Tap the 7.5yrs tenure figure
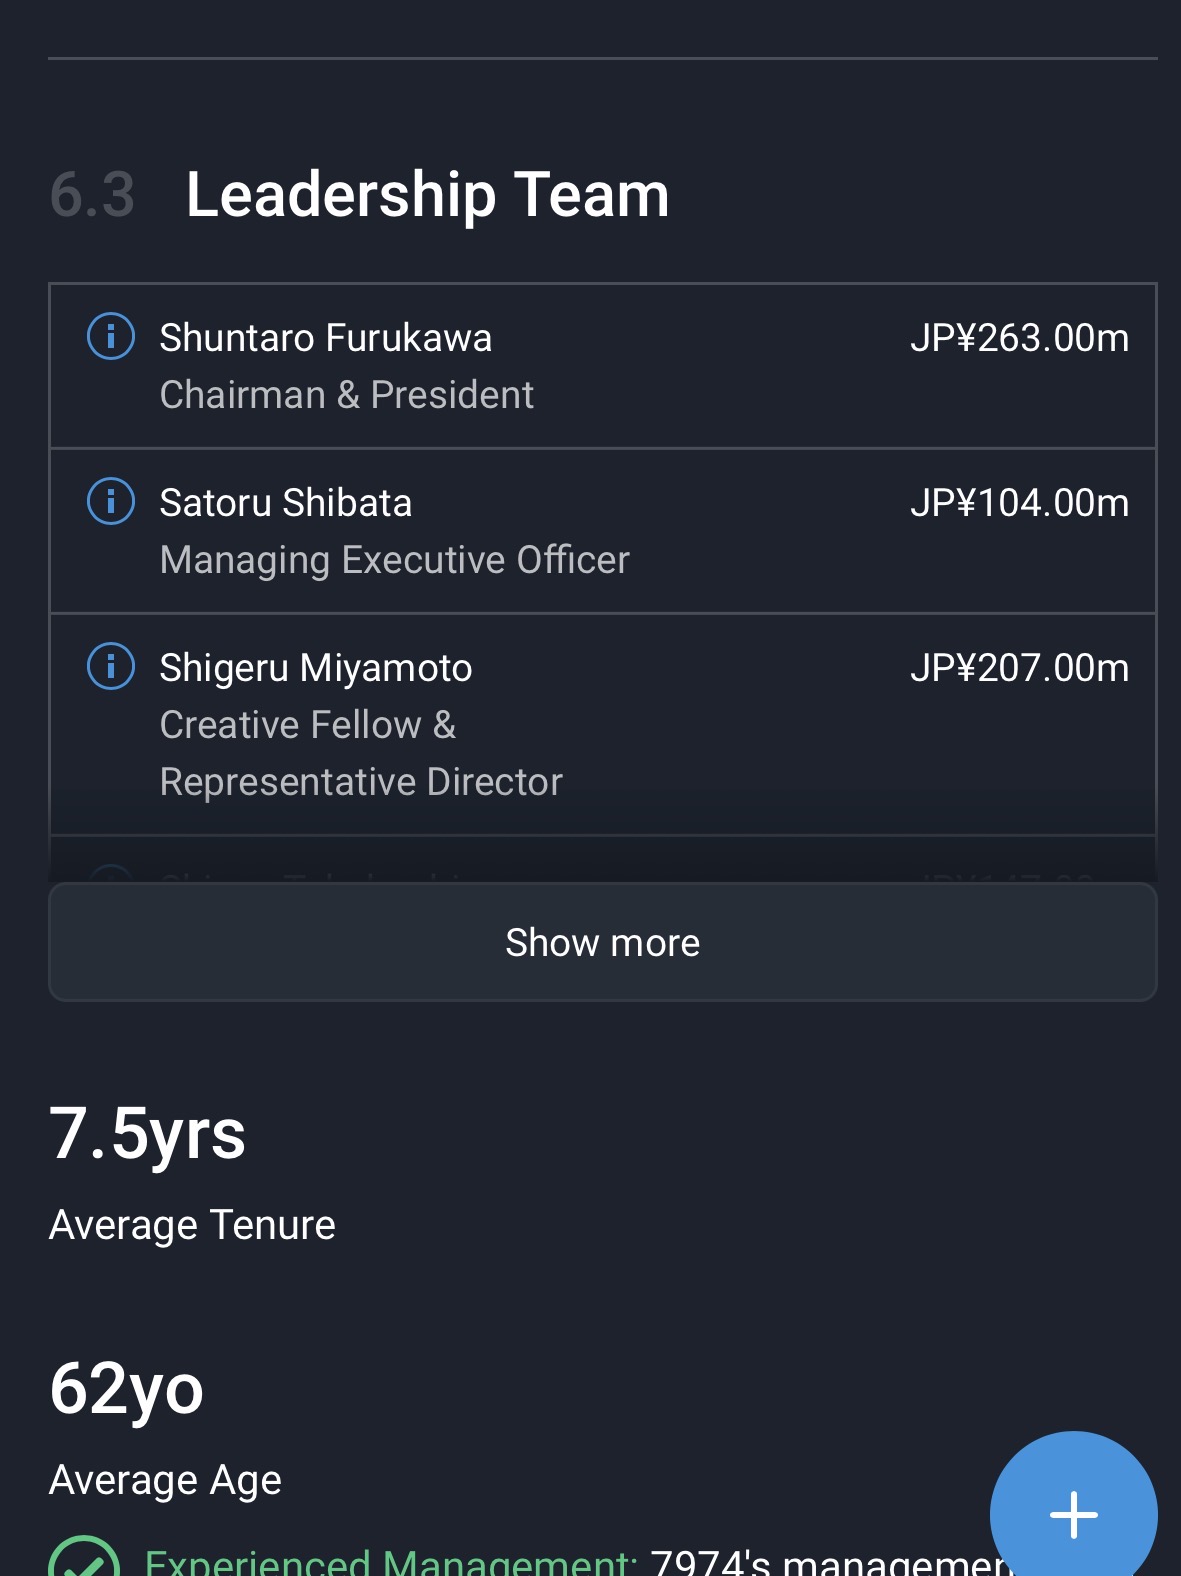1181x1576 pixels. 147,1134
